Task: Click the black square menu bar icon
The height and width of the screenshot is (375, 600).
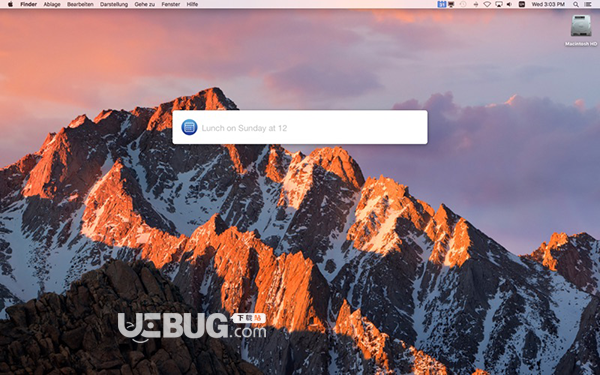Action: pos(522,4)
